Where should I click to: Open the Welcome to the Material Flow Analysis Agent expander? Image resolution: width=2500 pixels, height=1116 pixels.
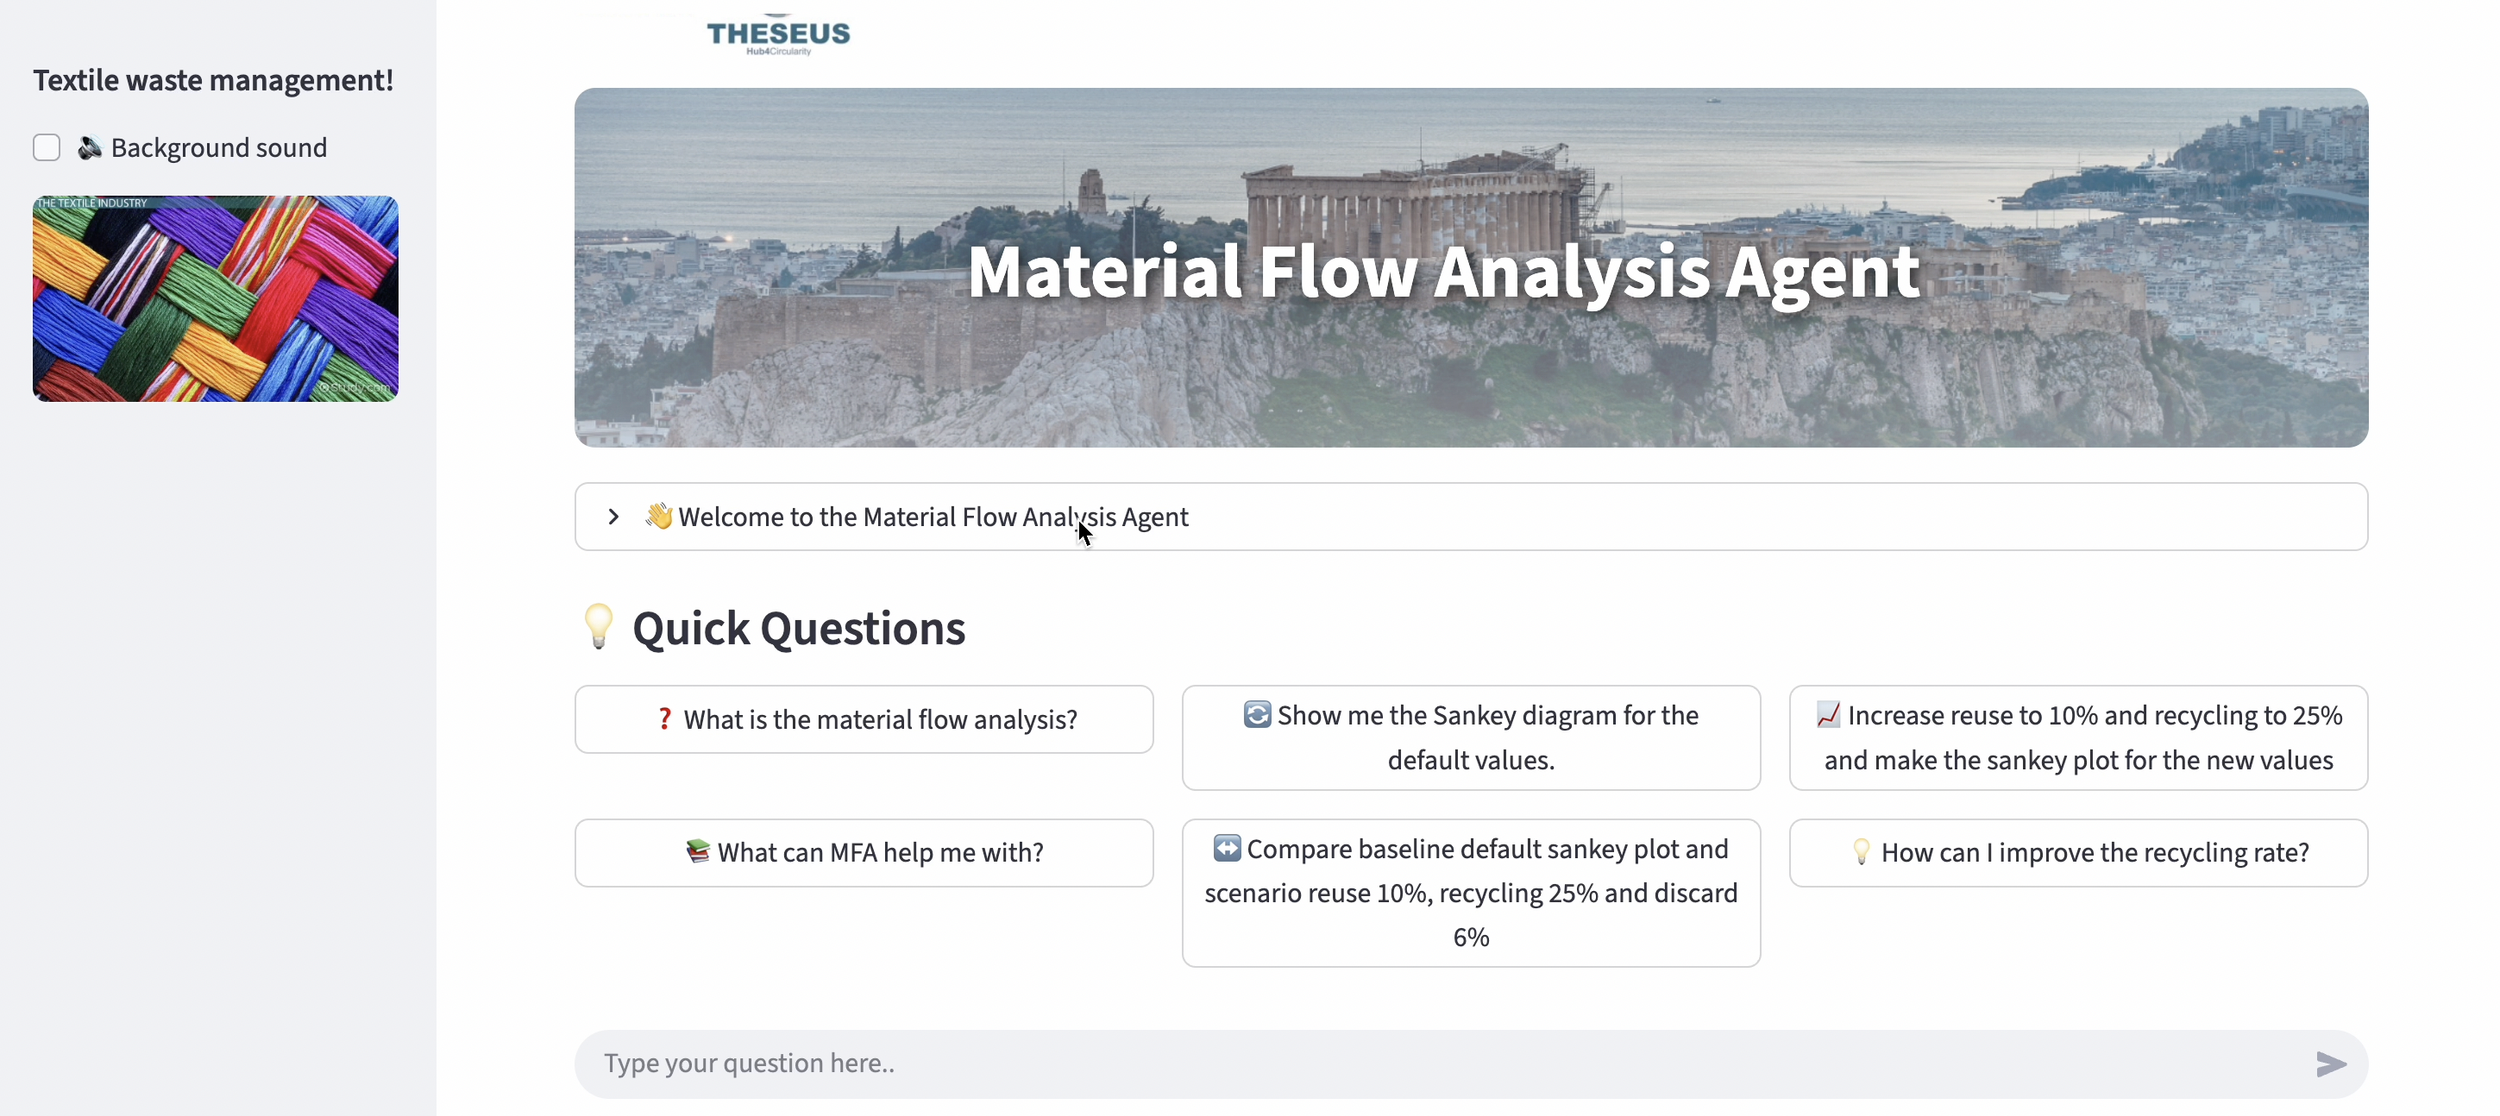pos(1471,517)
